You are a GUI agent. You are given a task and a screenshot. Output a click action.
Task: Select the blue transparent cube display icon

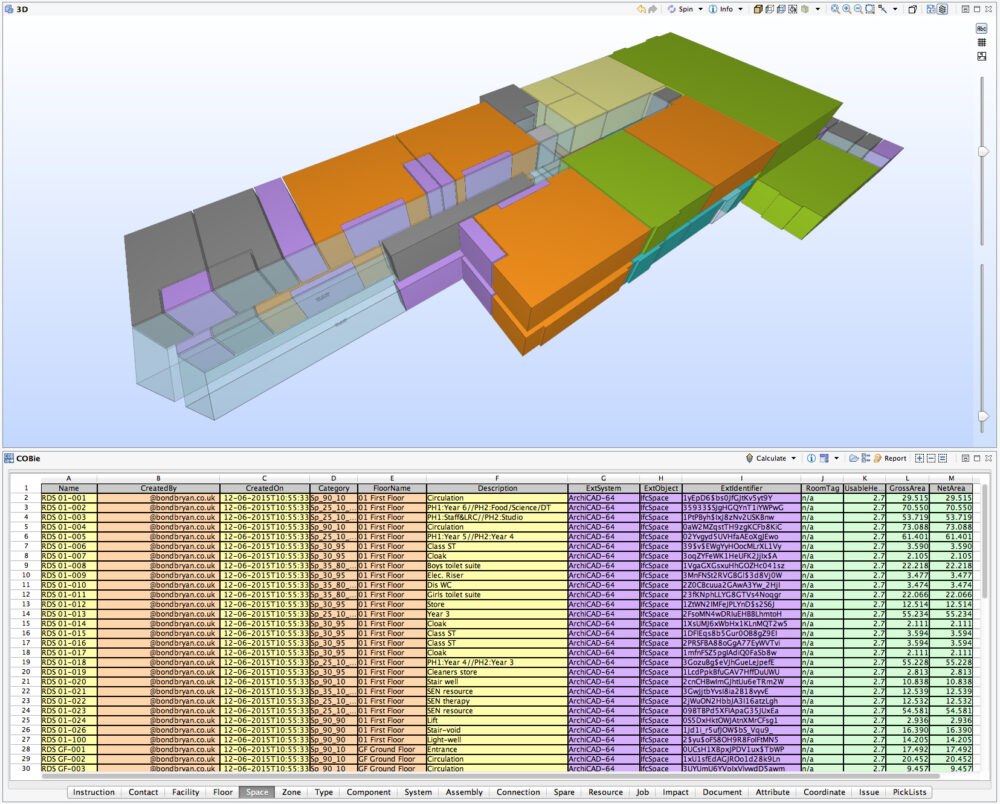pos(781,10)
